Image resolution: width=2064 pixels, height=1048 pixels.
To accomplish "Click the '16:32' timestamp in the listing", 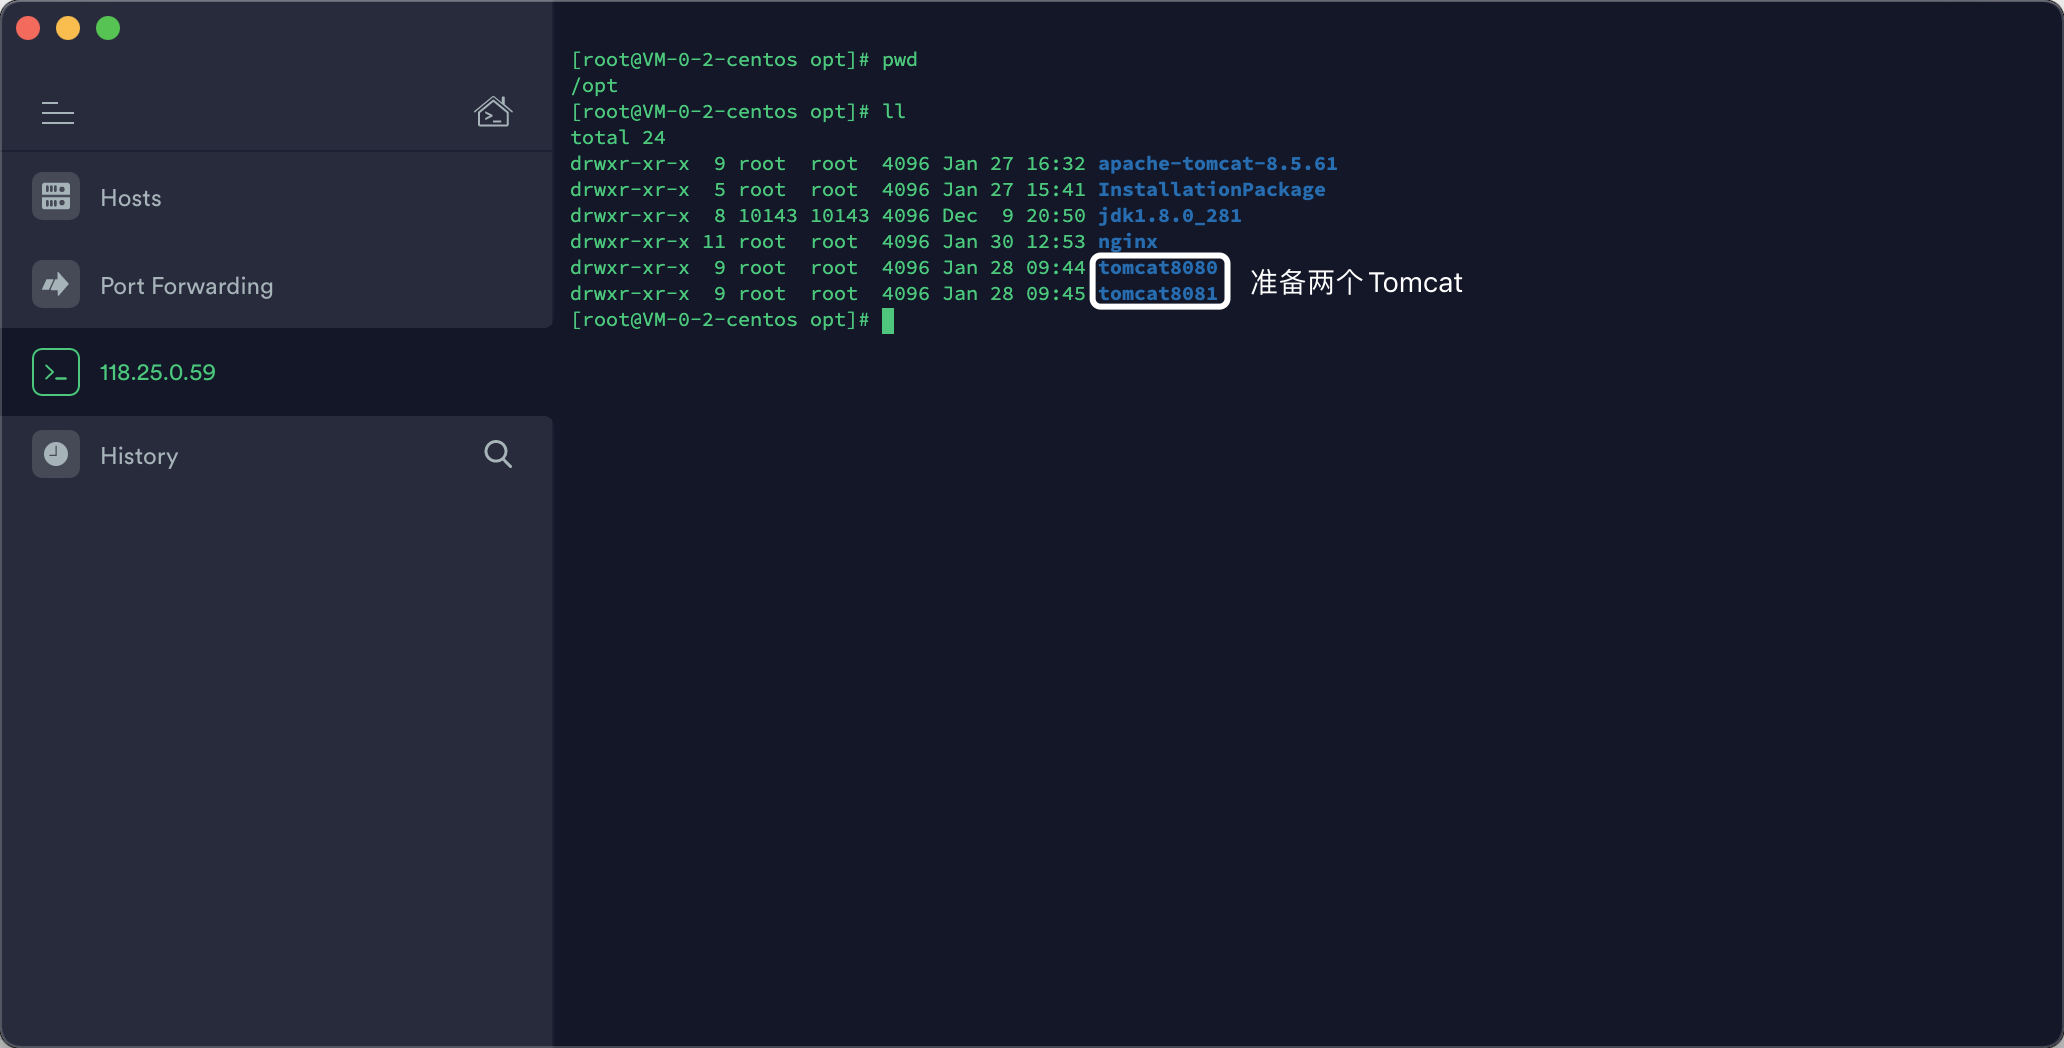I will 1055,163.
